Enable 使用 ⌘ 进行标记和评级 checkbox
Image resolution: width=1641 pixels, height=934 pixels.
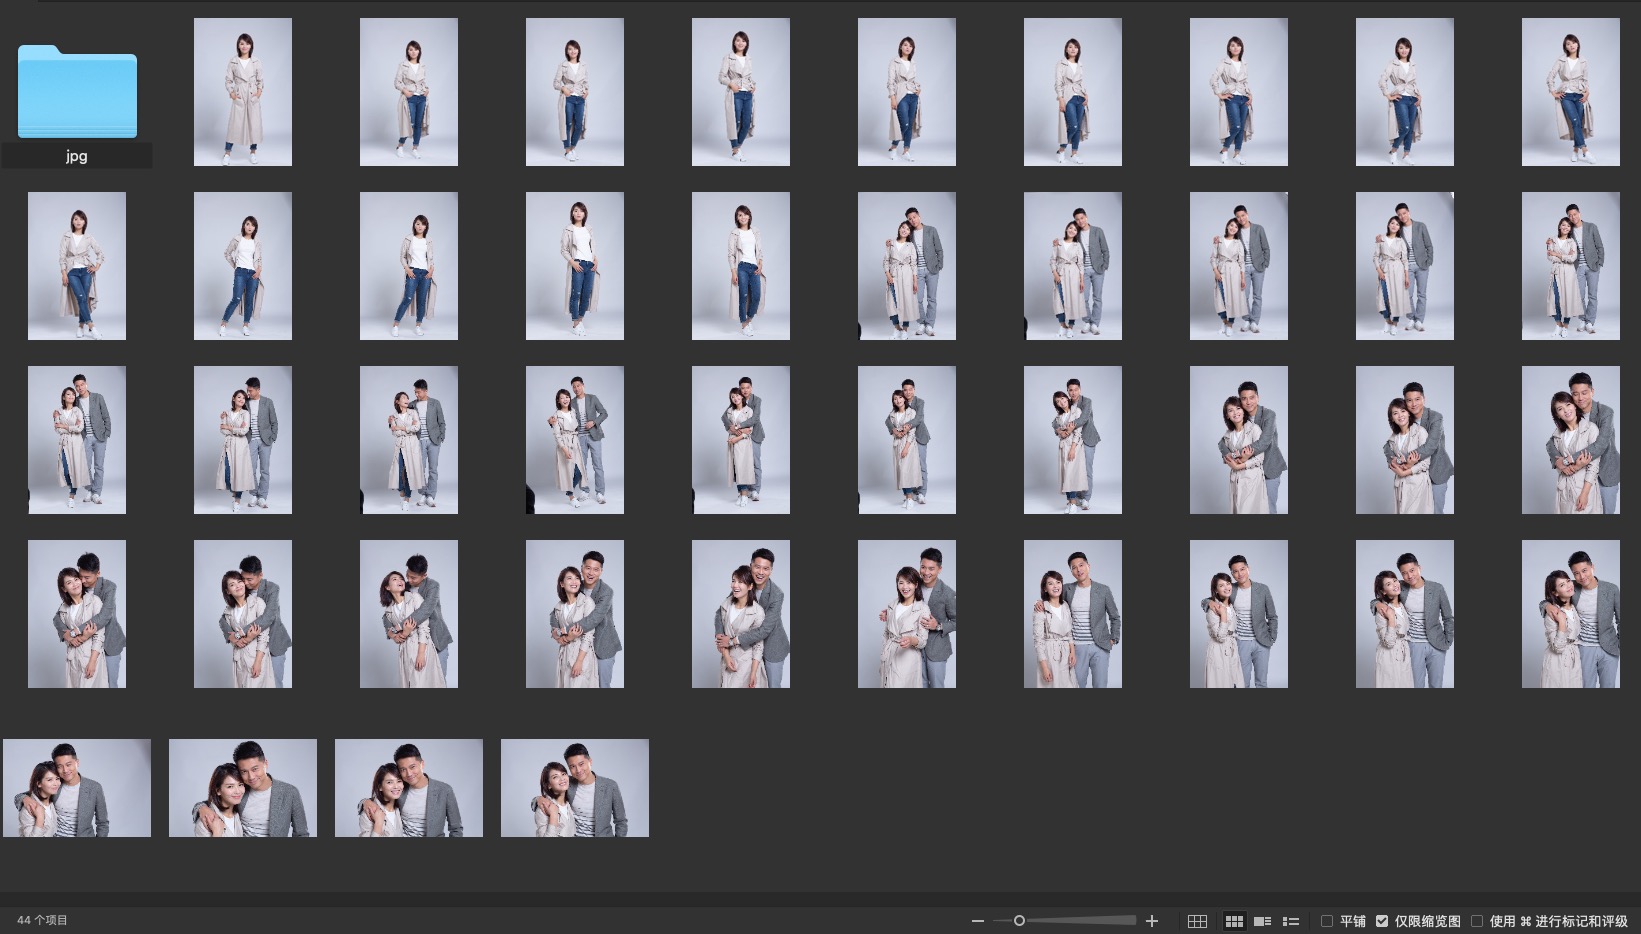tap(1477, 921)
